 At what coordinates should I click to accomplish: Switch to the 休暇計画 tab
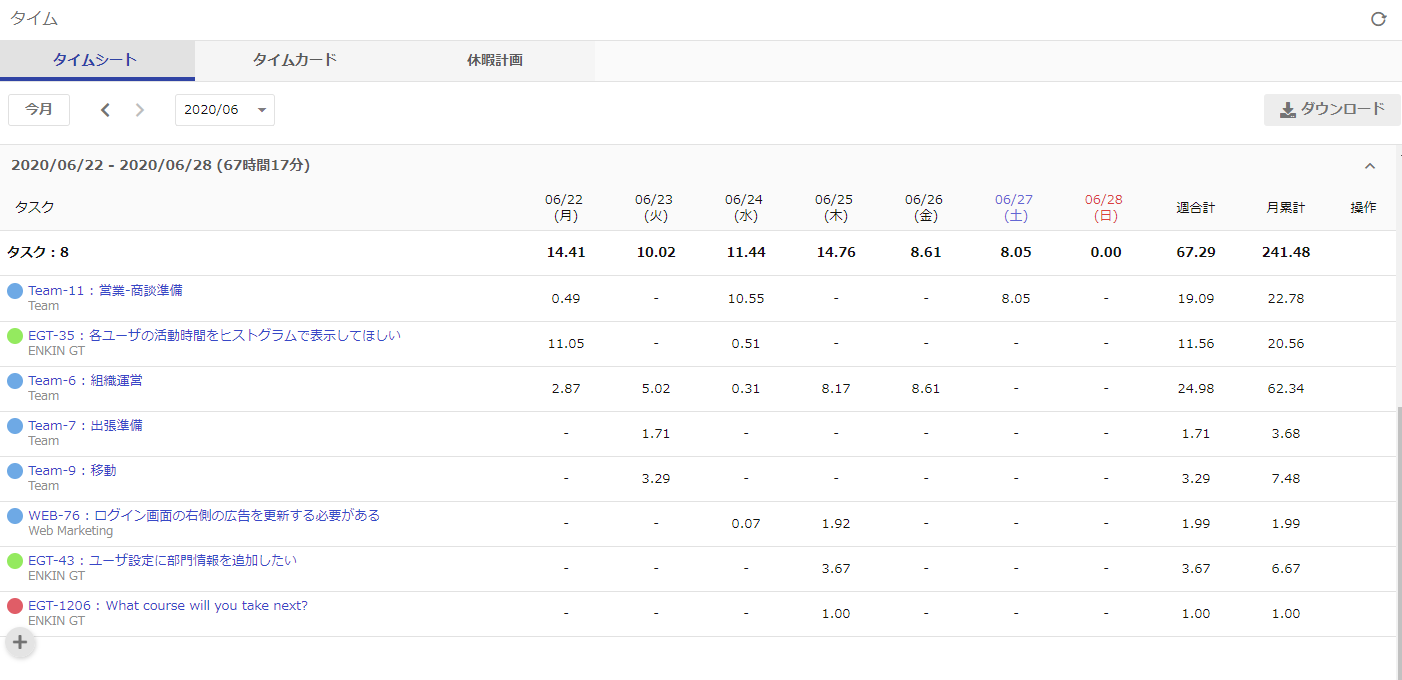tap(495, 61)
